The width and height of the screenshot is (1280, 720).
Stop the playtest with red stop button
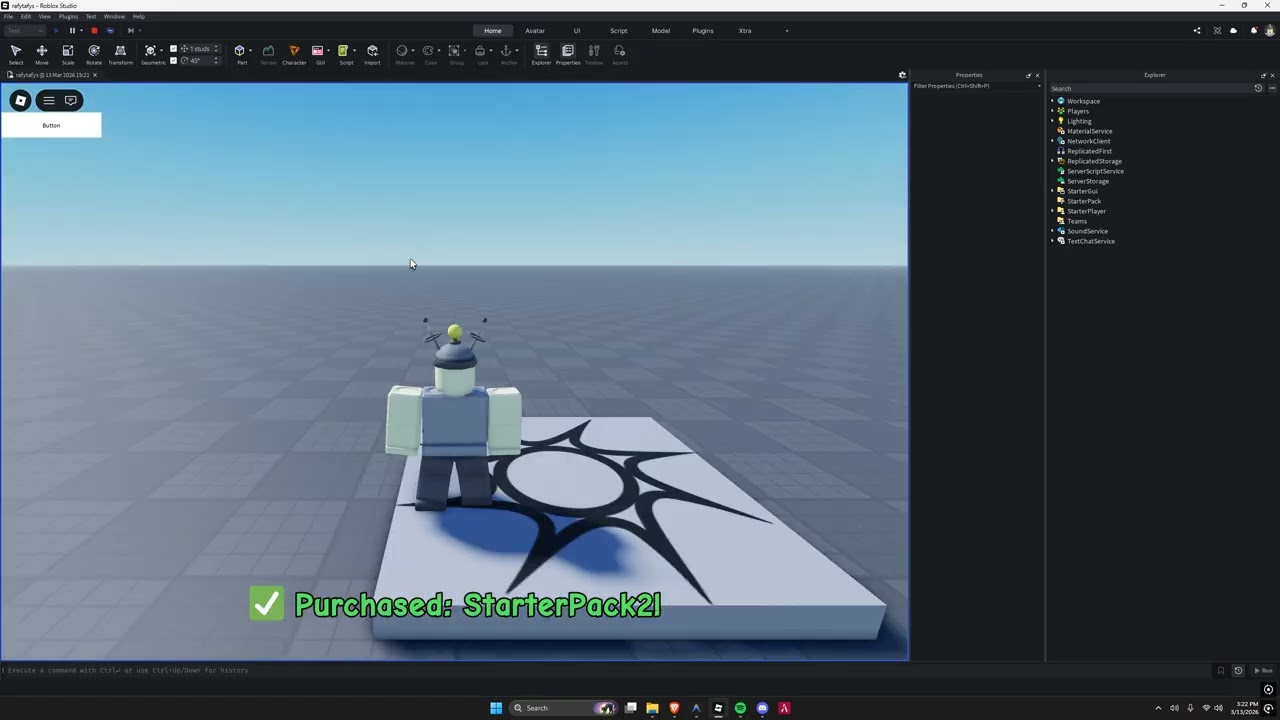pyautogui.click(x=94, y=31)
